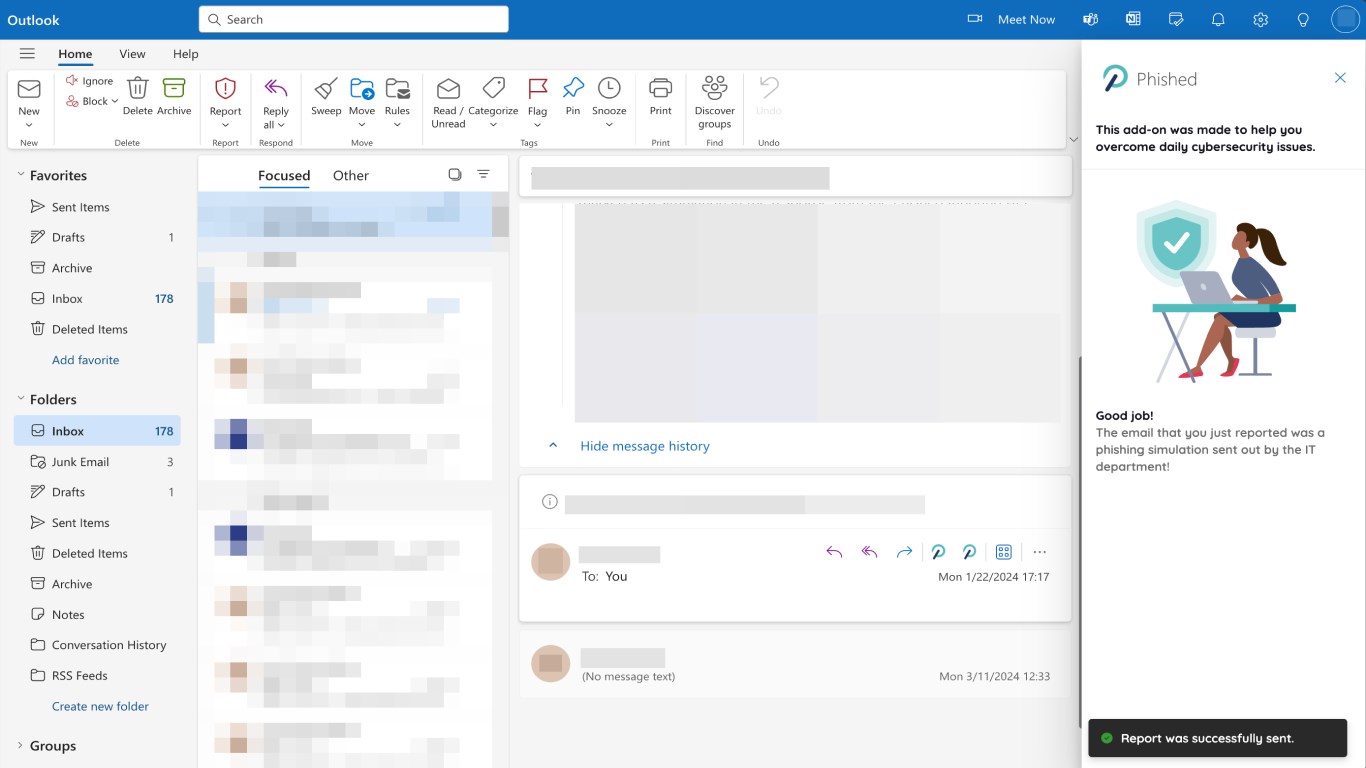The width and height of the screenshot is (1366, 768).
Task: Expand the Report dropdown arrow
Action: tap(225, 125)
